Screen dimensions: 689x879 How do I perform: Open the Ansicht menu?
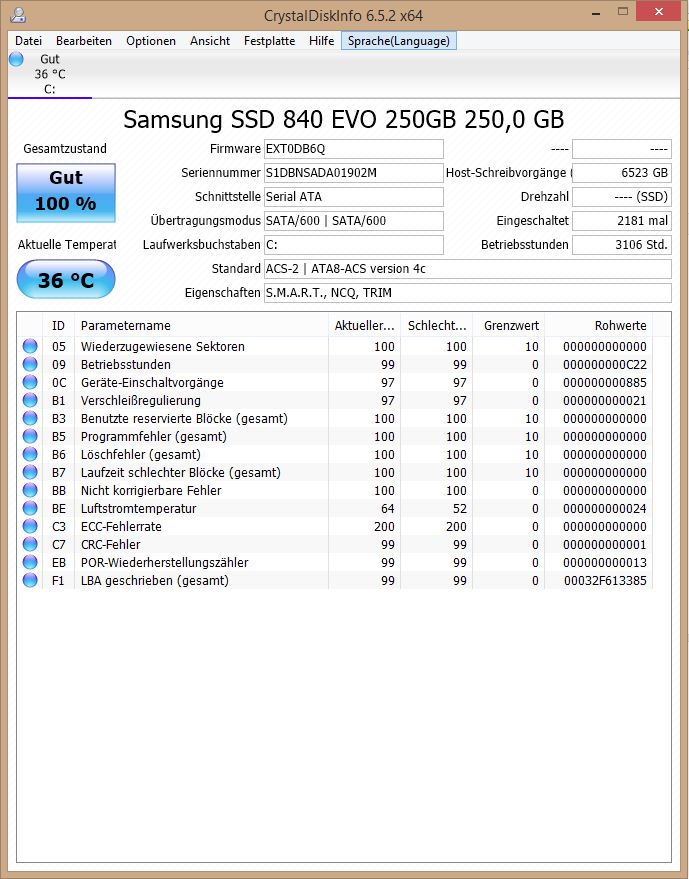(210, 40)
